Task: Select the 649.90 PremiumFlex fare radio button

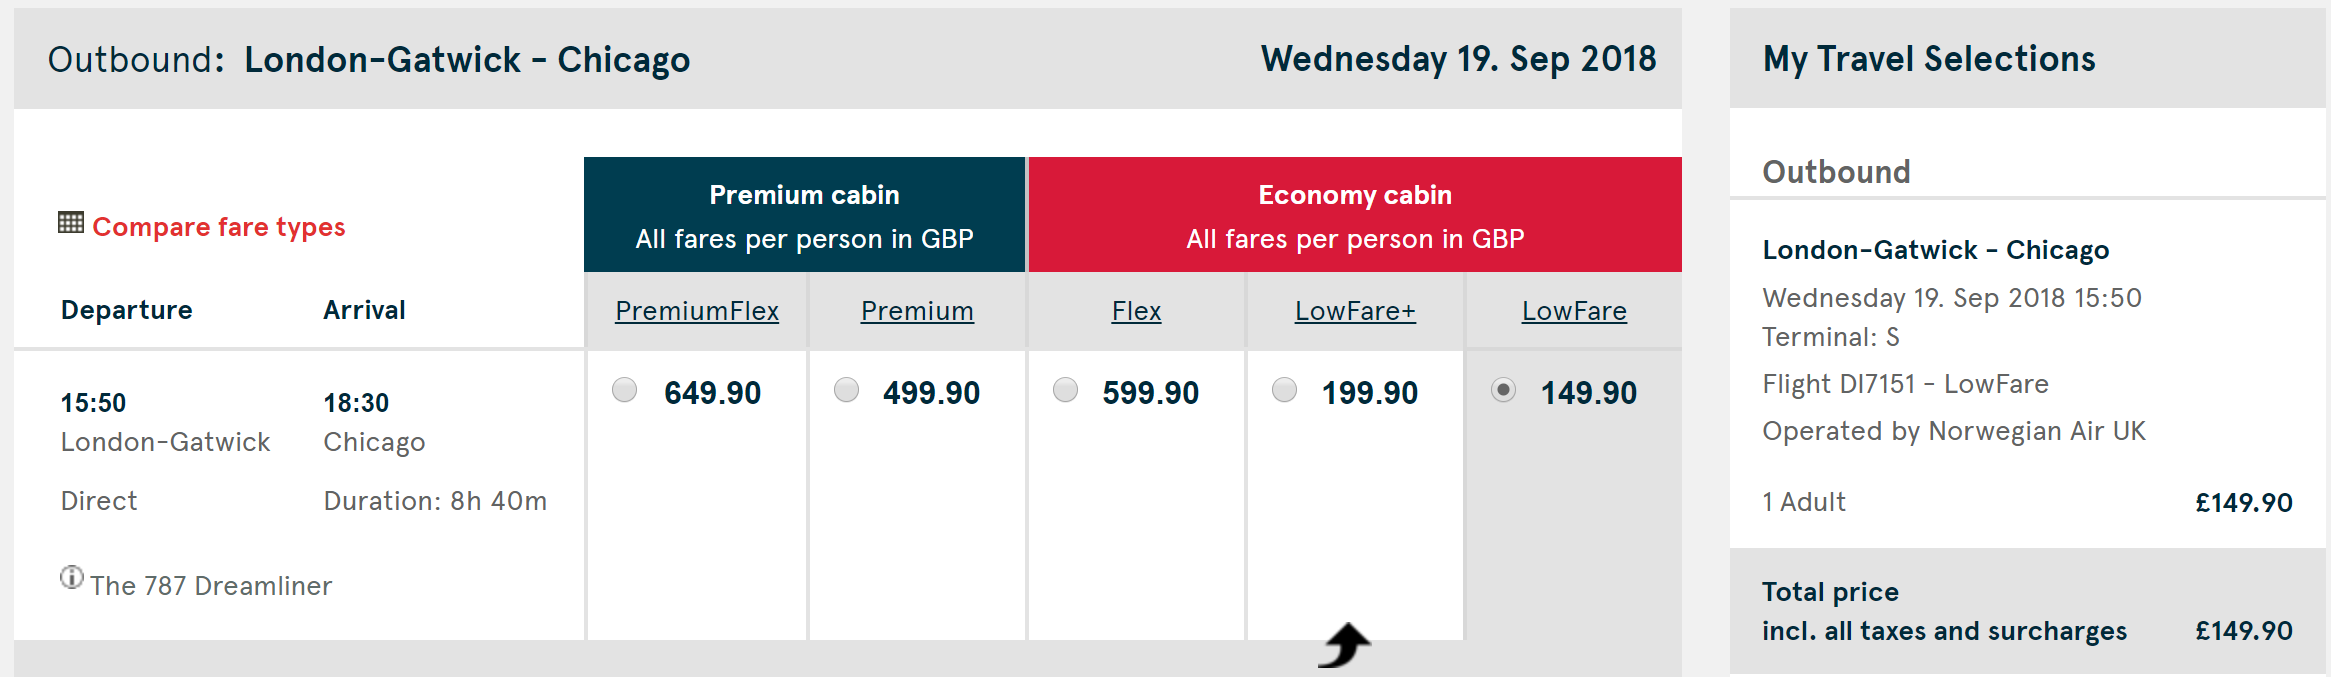Action: point(625,390)
